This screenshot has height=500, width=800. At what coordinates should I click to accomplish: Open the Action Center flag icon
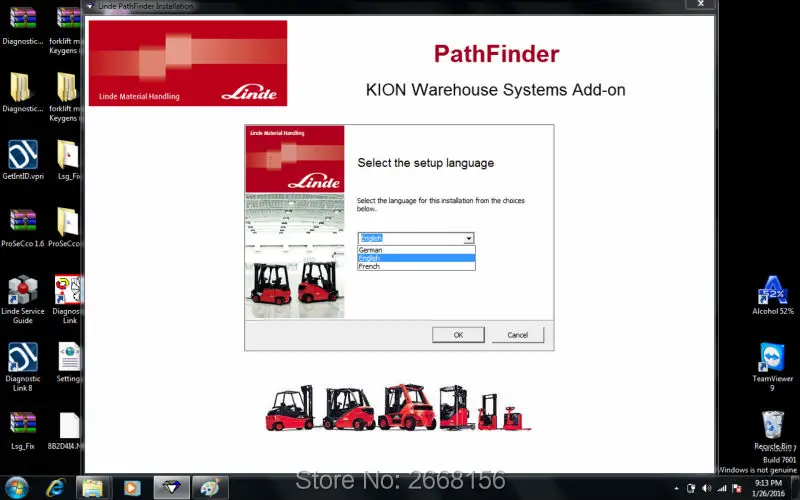tap(737, 488)
